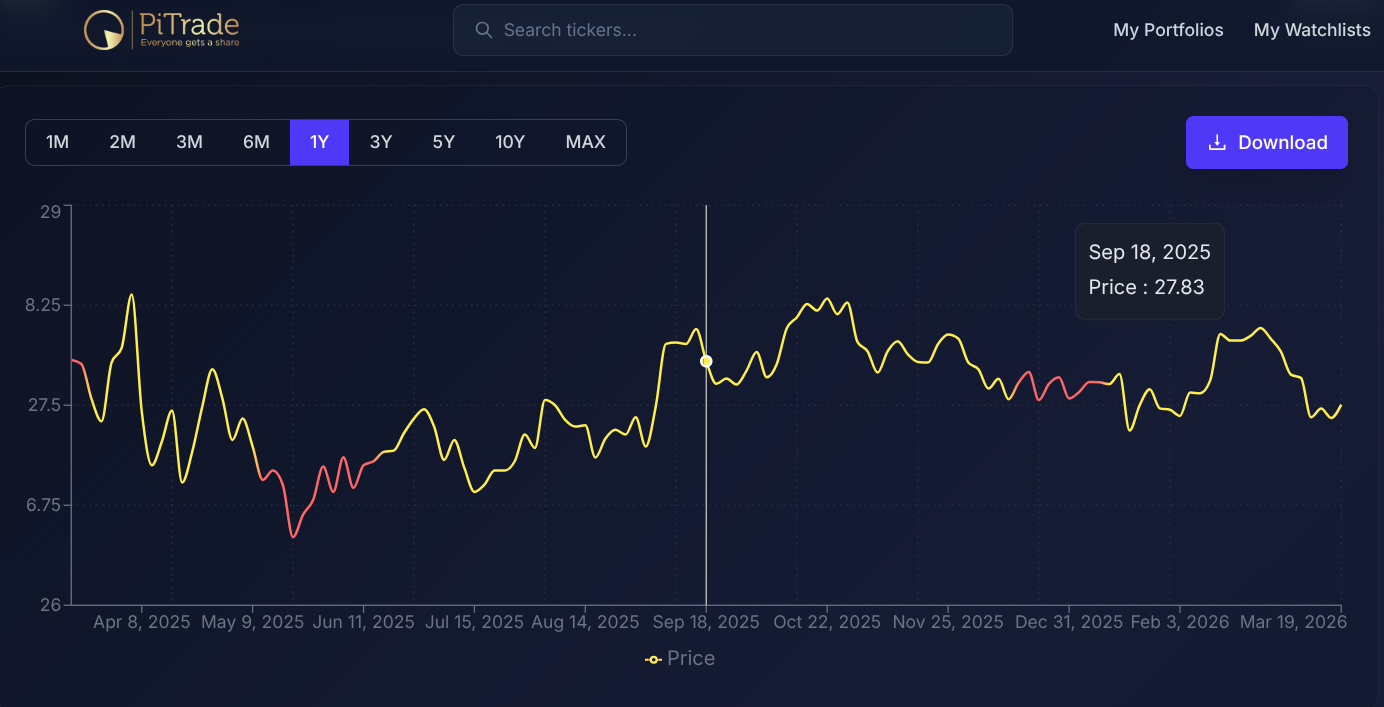Switch chart to 2M range

(122, 142)
